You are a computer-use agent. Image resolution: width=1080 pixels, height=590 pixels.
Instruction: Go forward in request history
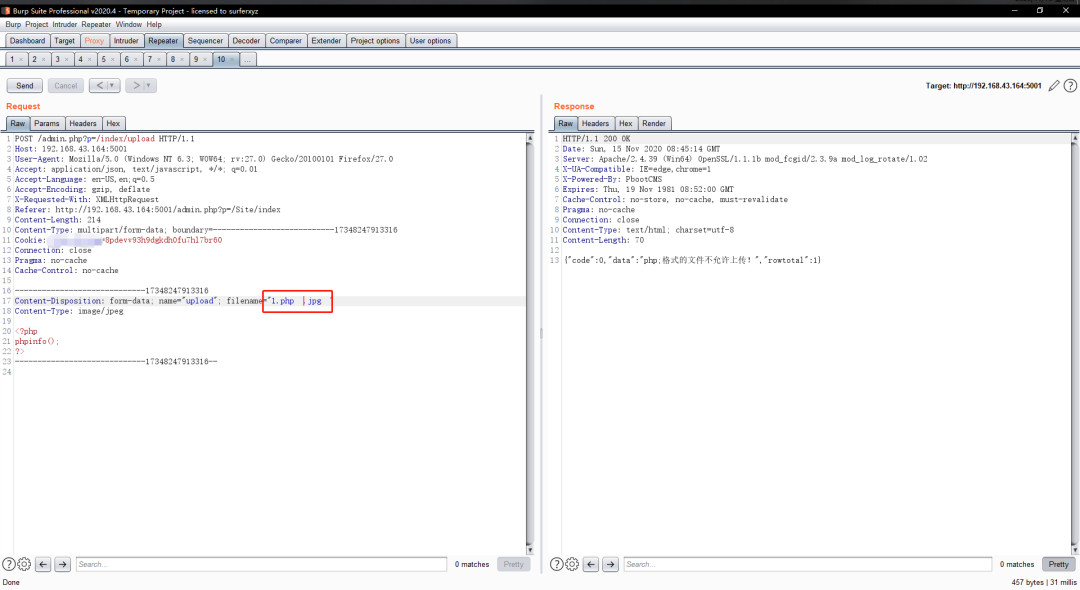136,85
